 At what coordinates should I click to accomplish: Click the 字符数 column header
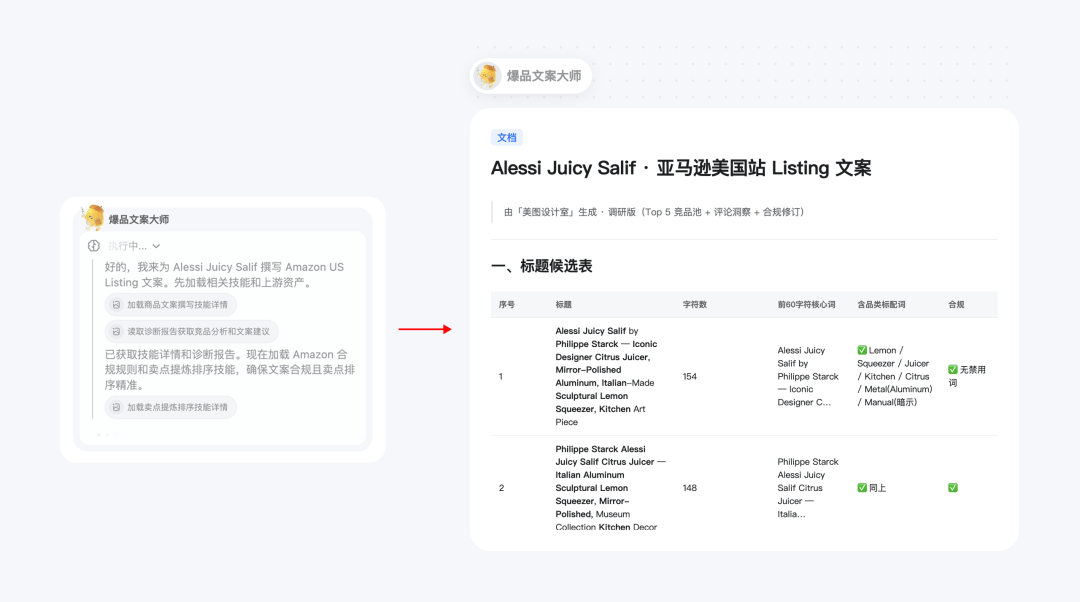[695, 304]
